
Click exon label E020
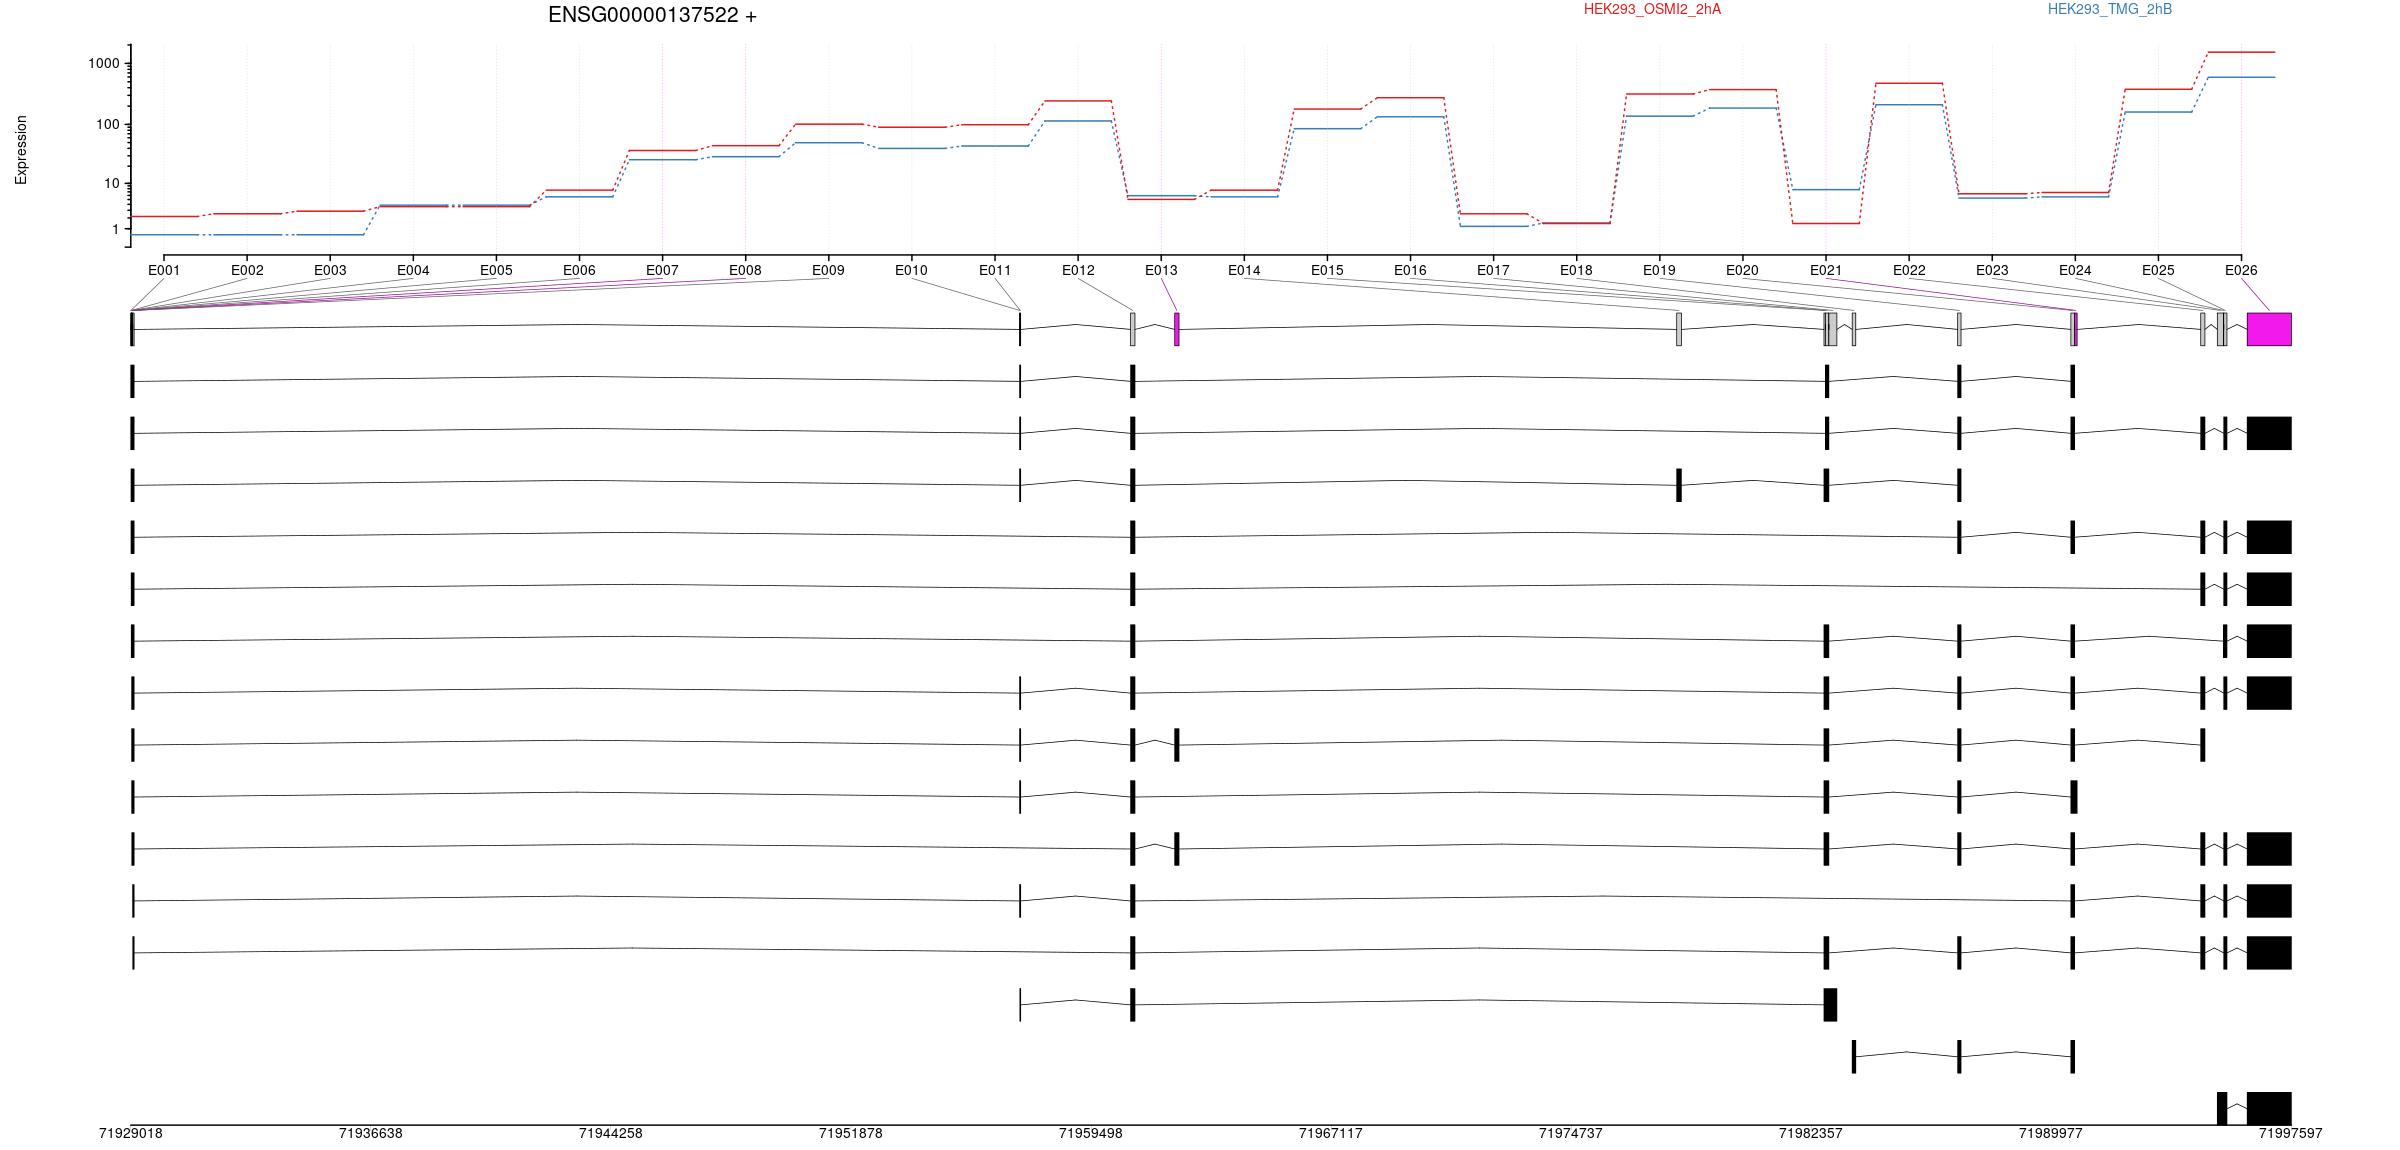click(1742, 270)
